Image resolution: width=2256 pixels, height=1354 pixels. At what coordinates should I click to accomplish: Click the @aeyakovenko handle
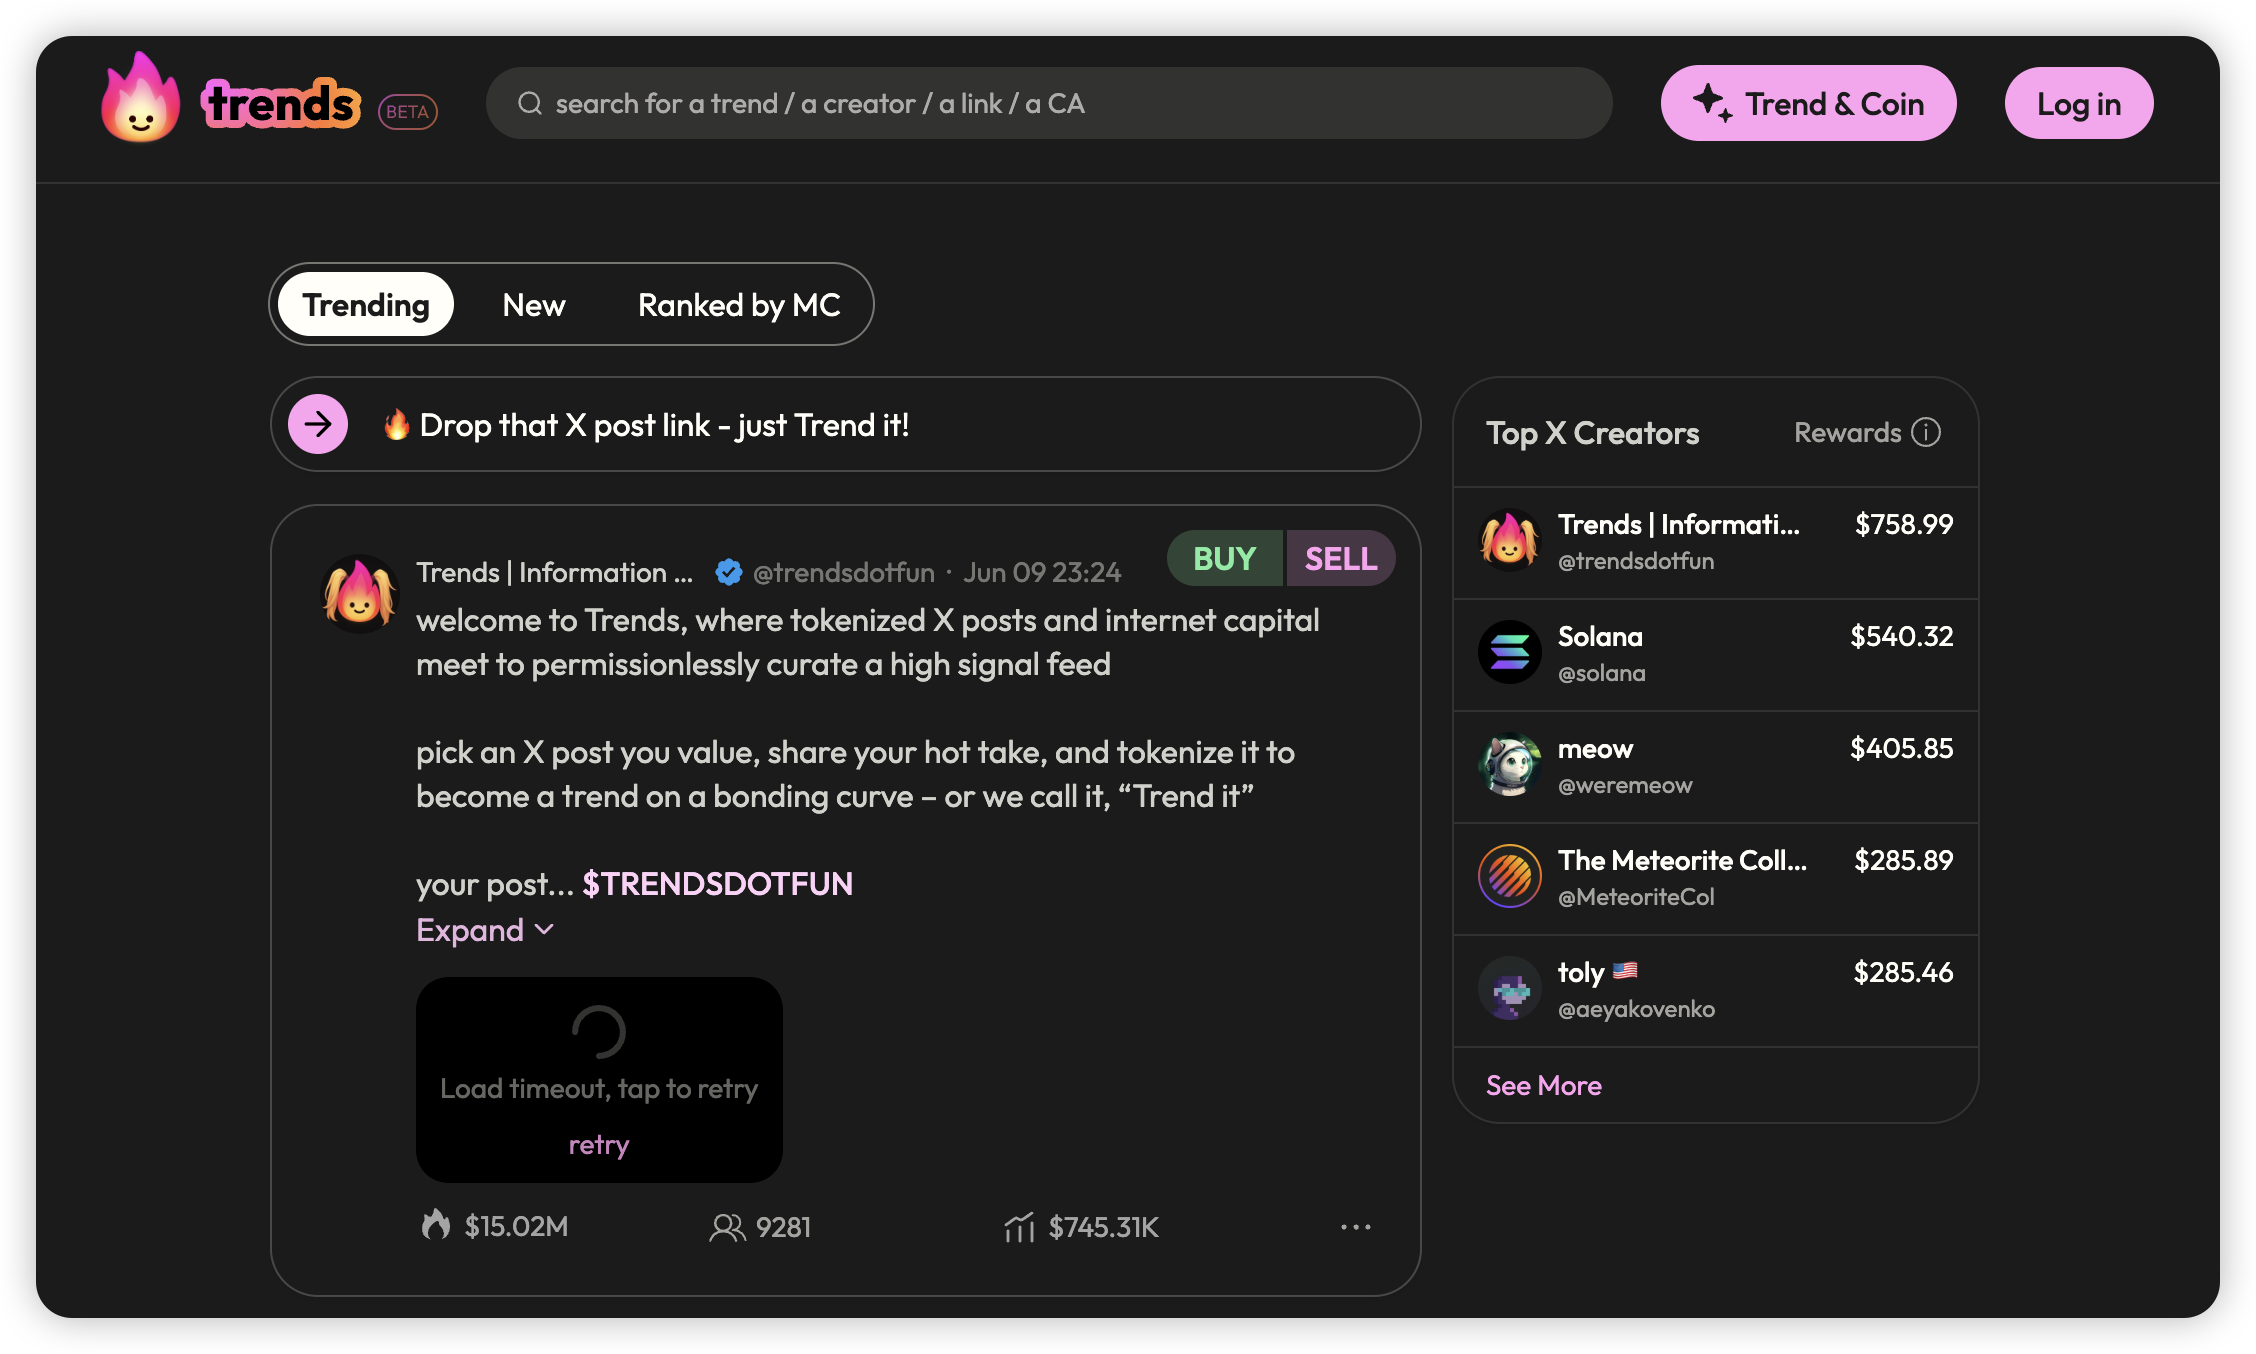coord(1636,1009)
